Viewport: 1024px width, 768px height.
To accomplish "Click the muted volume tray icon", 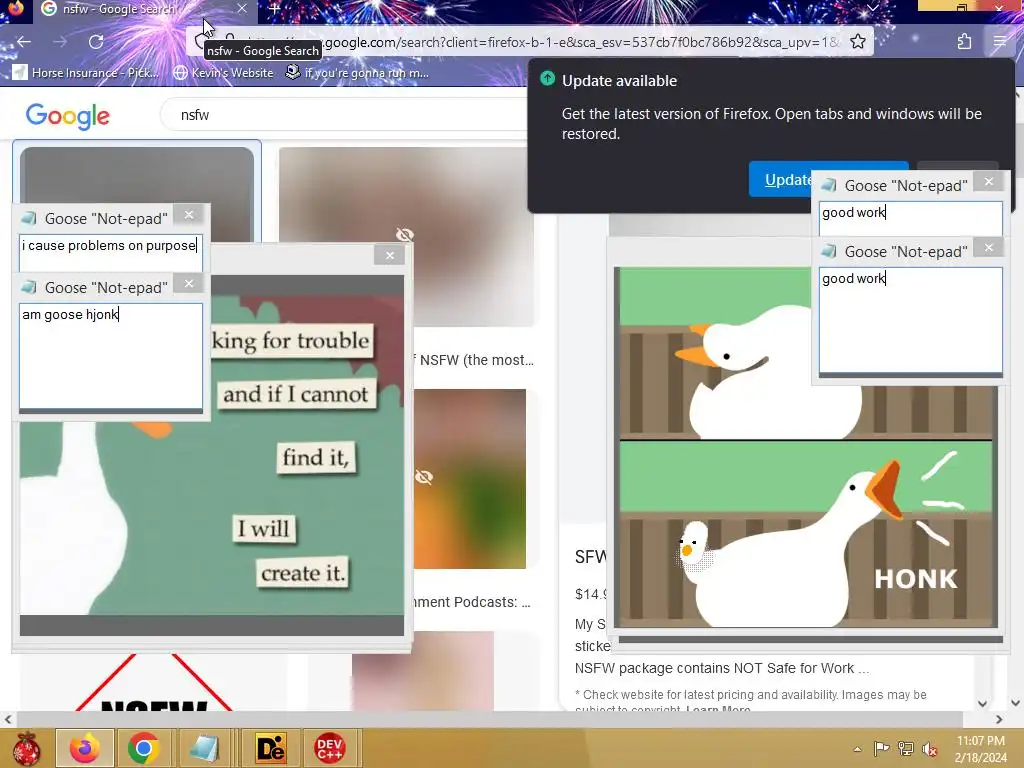I will (929, 748).
